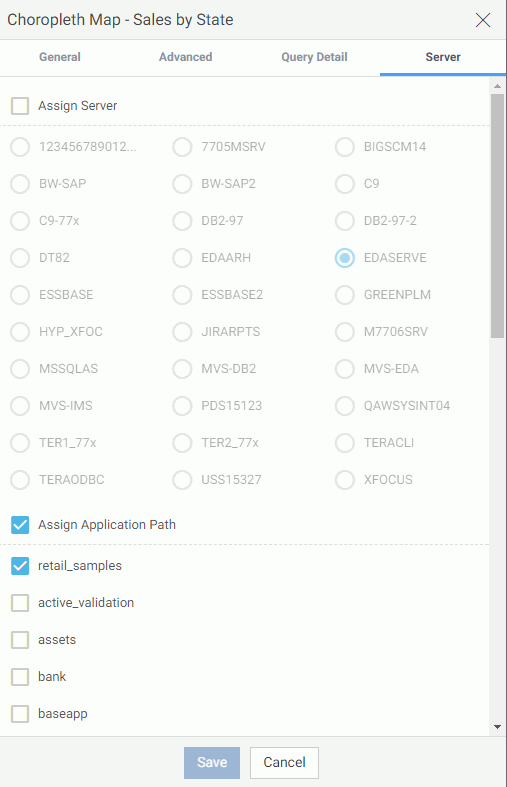507x787 pixels.
Task: Choose the BIGSCM14 server radio button
Action: click(345, 147)
